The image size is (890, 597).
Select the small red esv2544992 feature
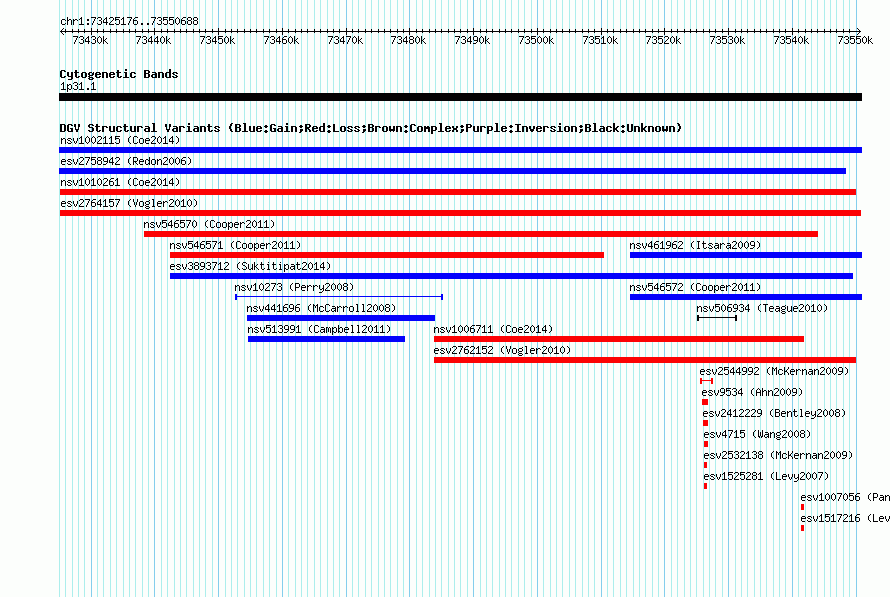pos(706,381)
